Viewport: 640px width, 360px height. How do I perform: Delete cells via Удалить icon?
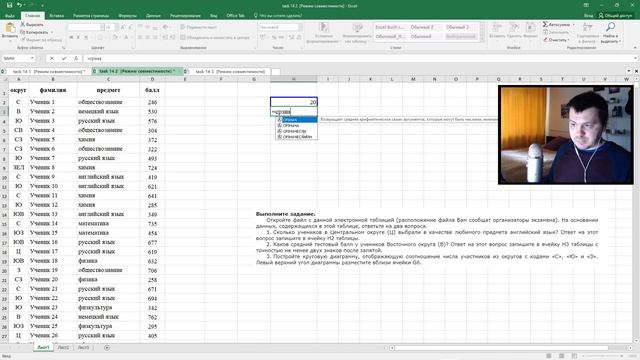click(x=514, y=31)
